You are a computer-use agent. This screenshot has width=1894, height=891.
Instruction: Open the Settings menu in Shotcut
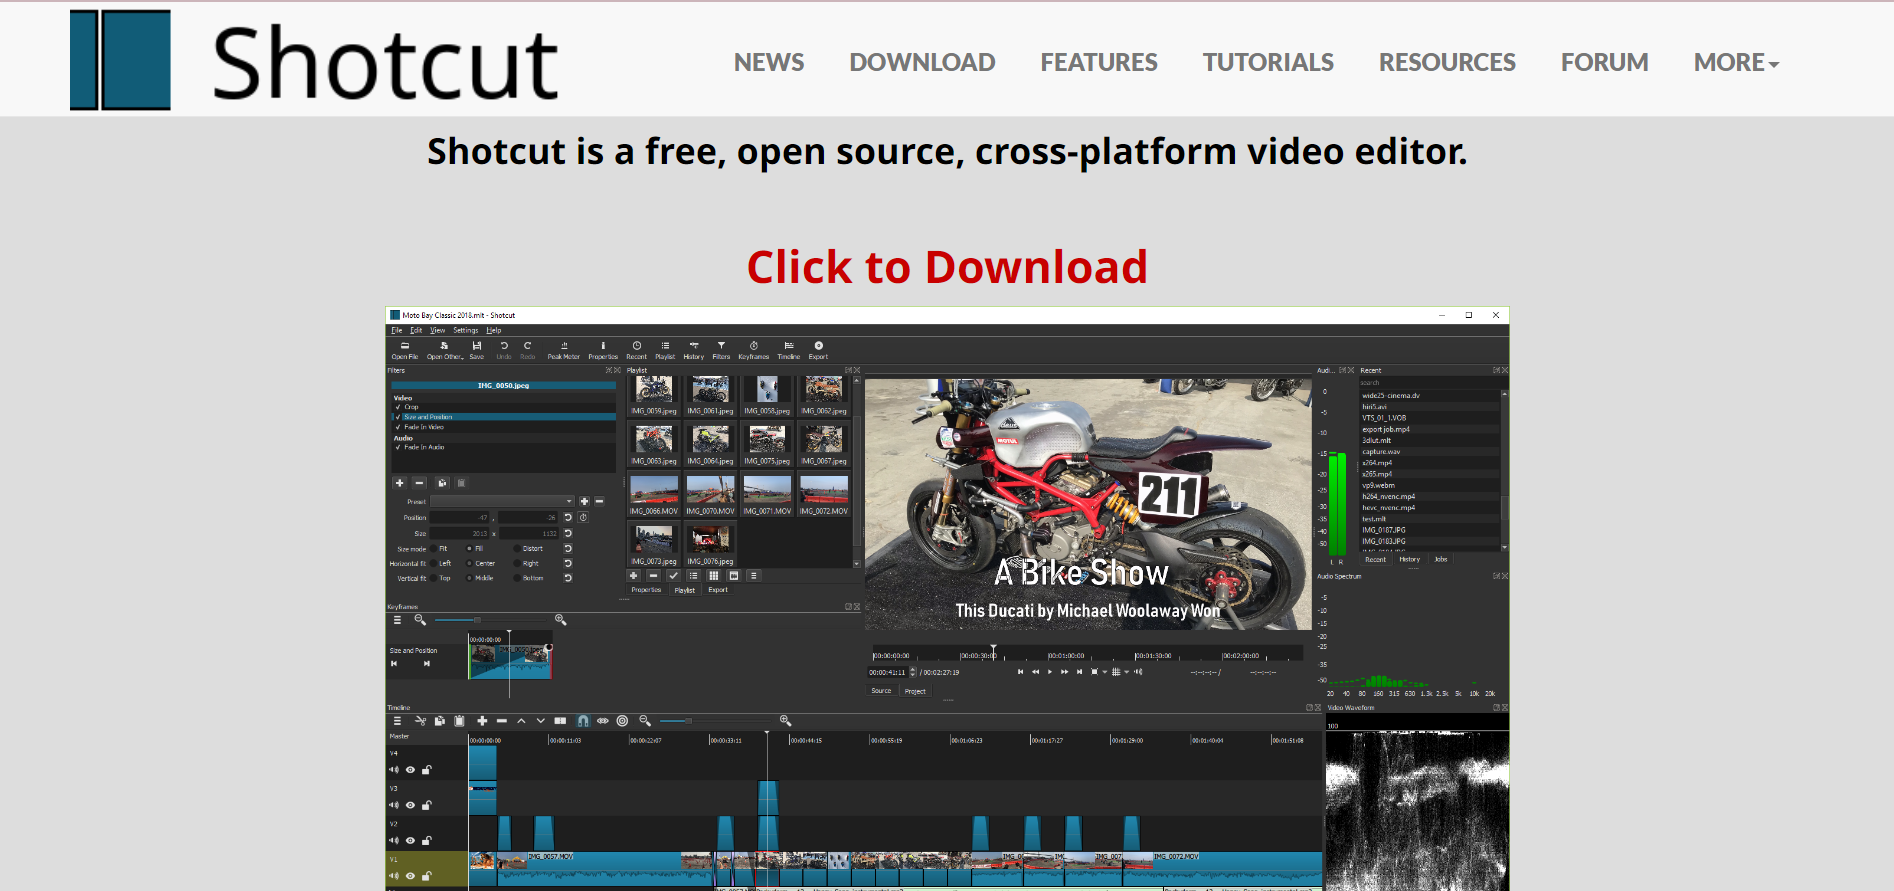(466, 330)
